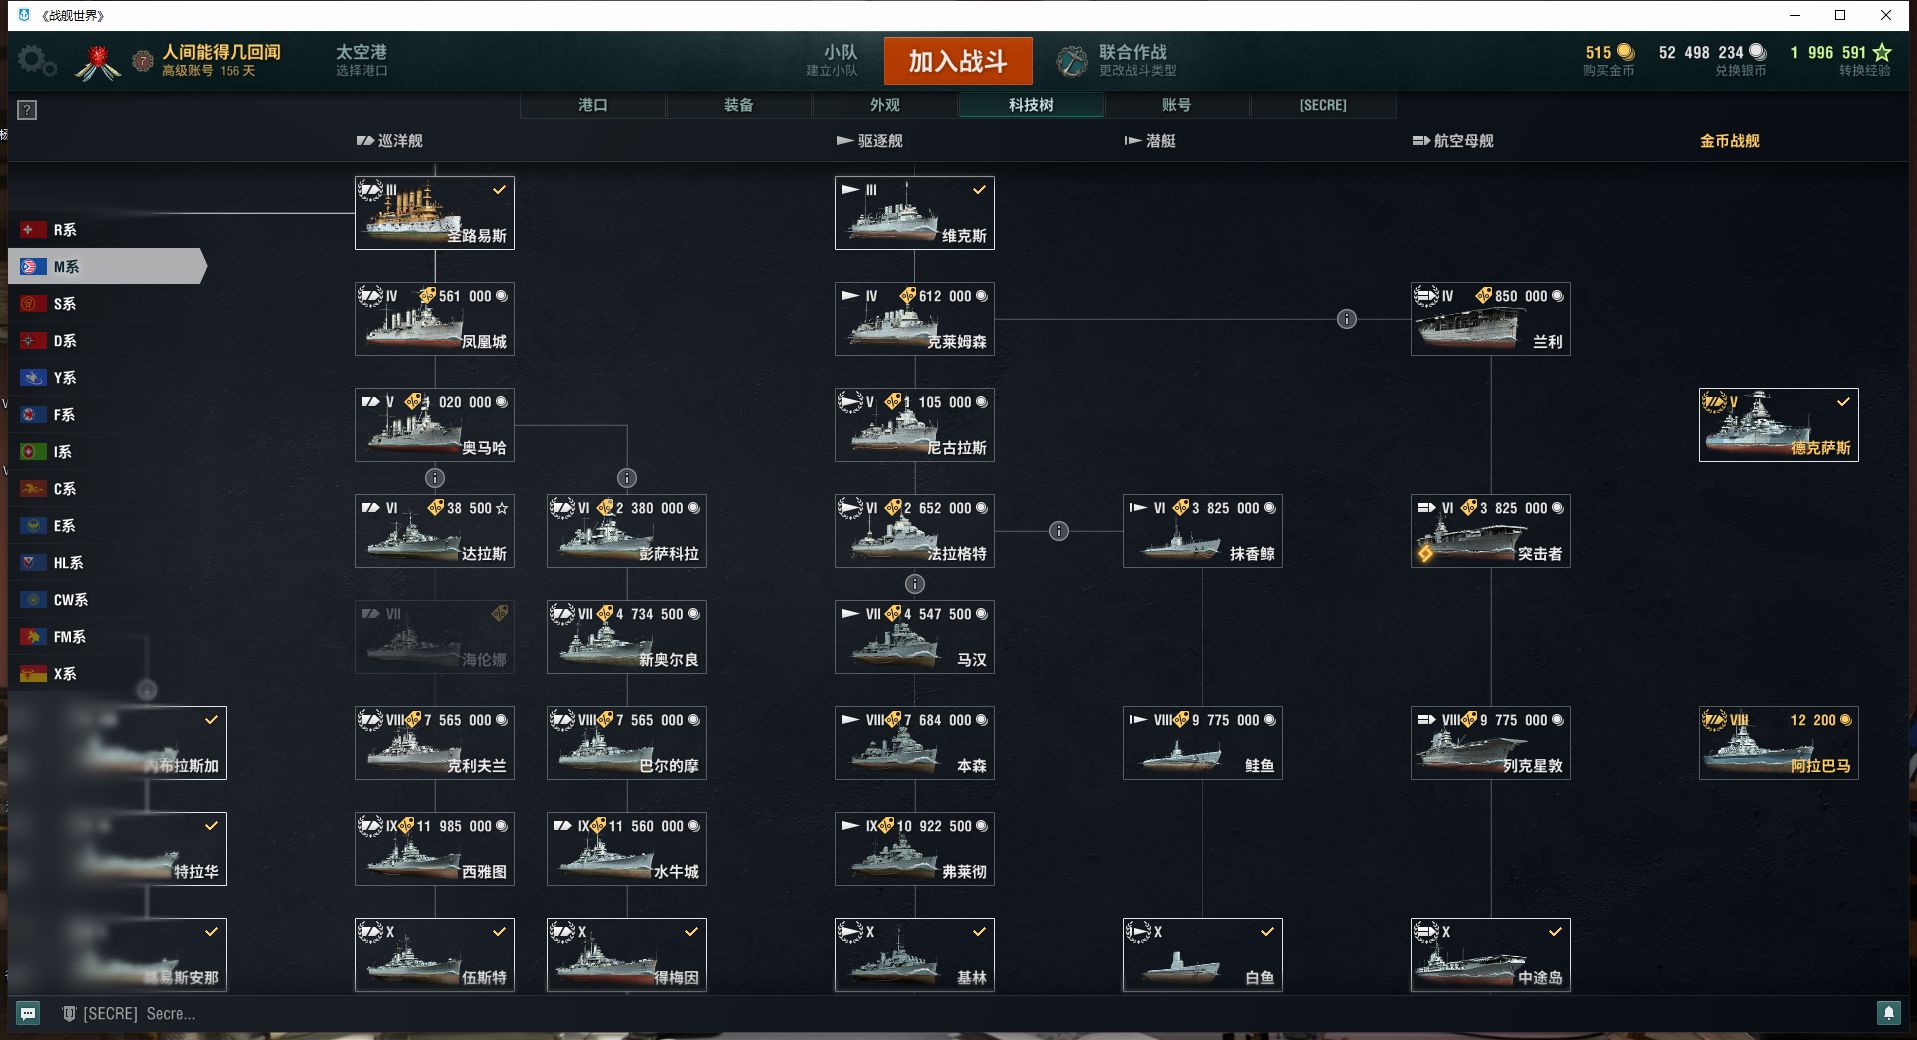Click the help question mark icon
Viewport: 1917px width, 1040px height.
pos(28,110)
